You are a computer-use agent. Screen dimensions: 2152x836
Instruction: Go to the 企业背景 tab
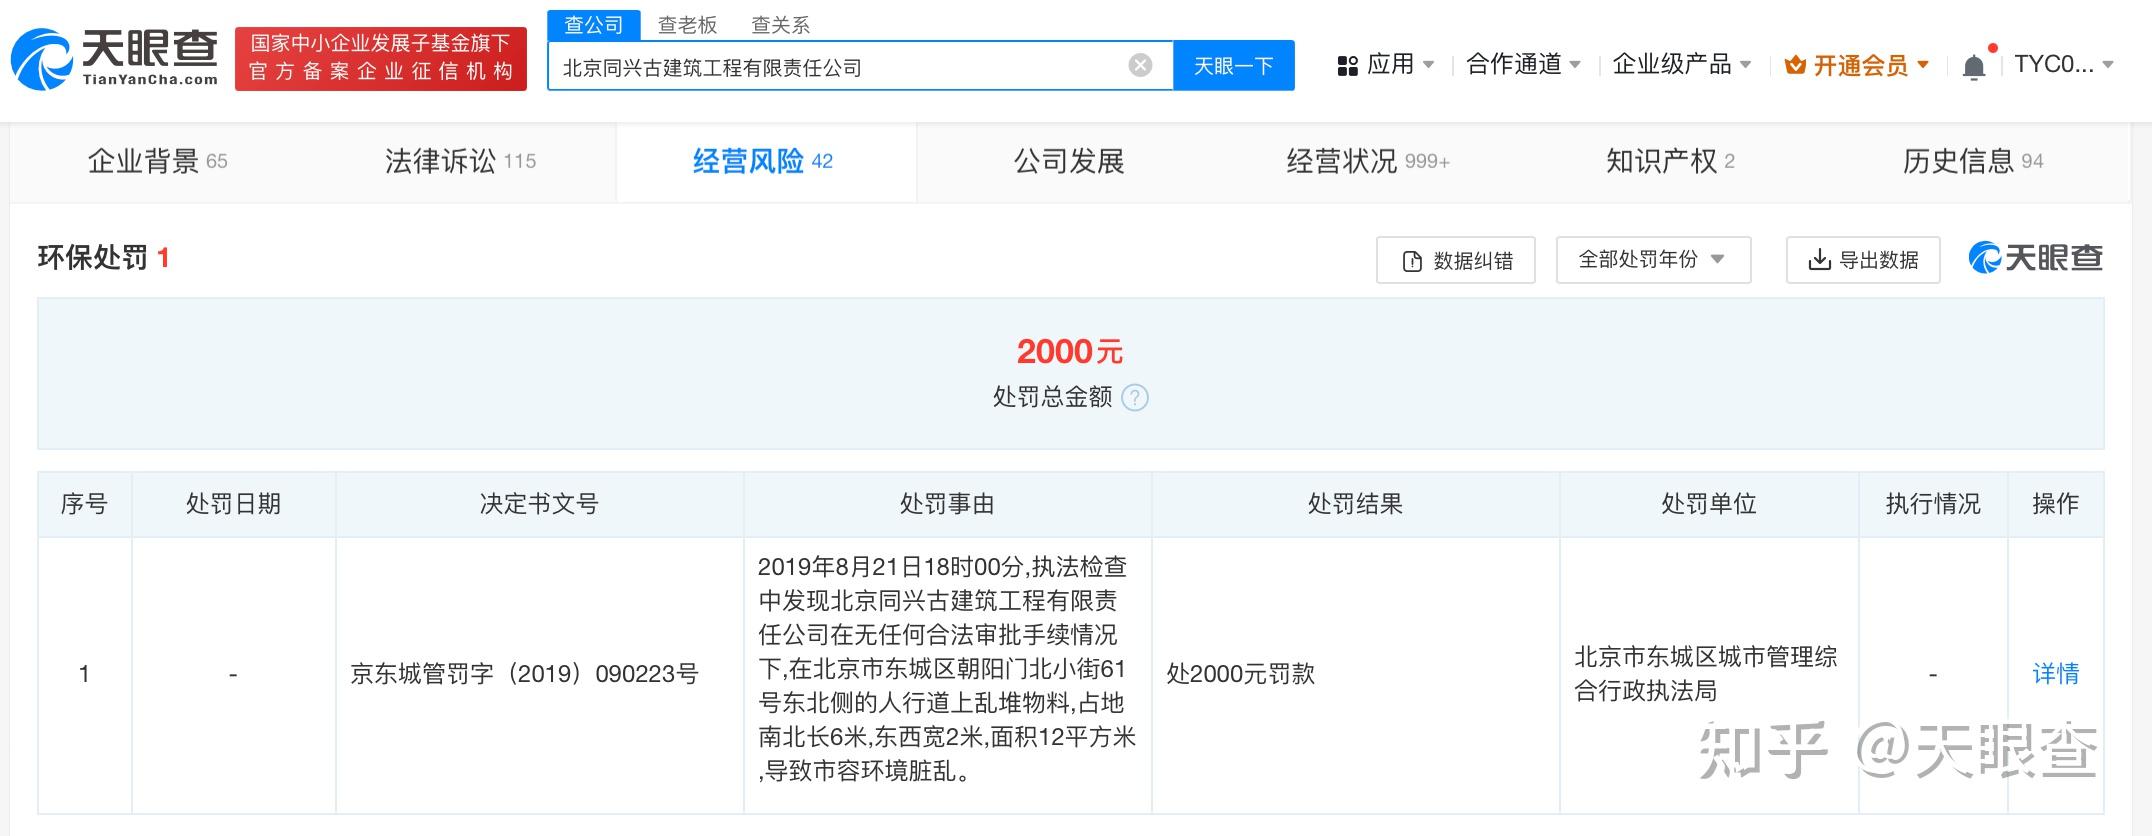coord(158,161)
